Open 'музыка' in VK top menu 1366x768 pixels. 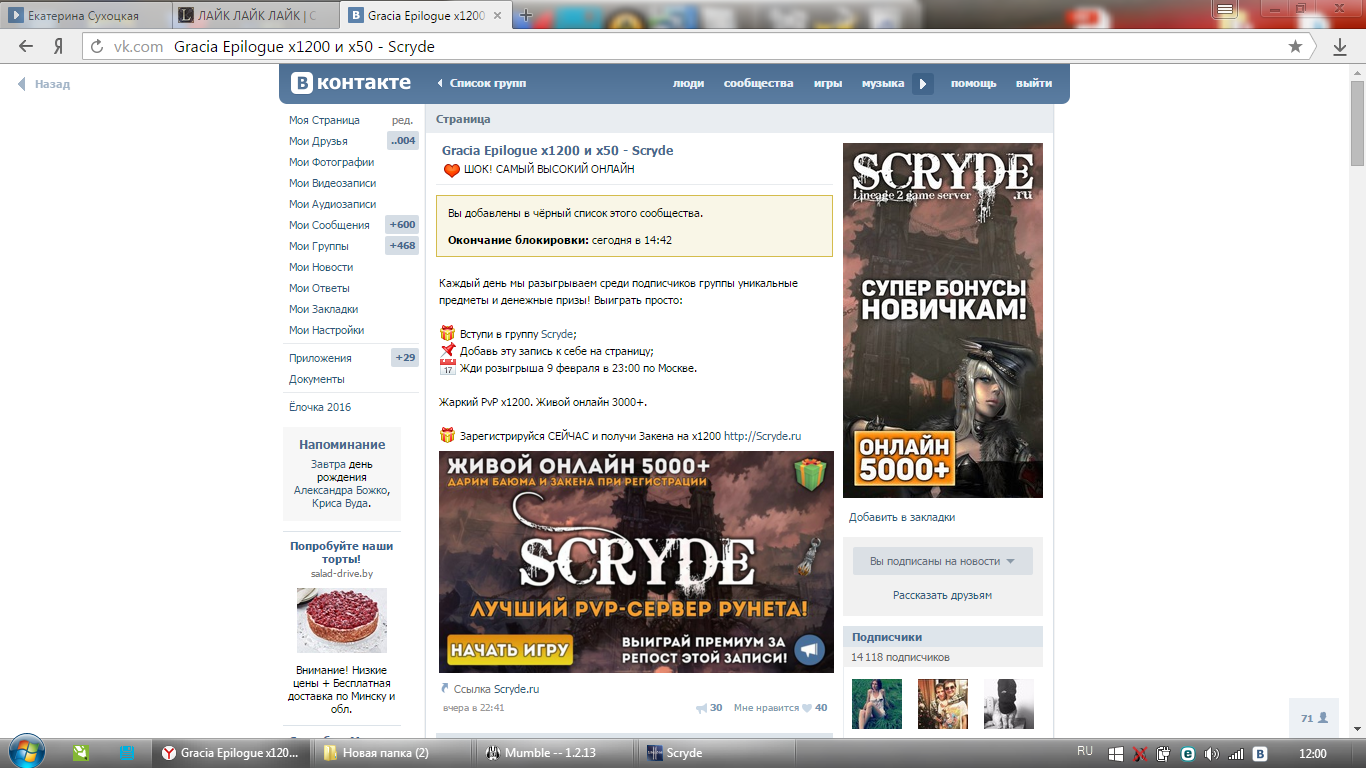point(883,84)
